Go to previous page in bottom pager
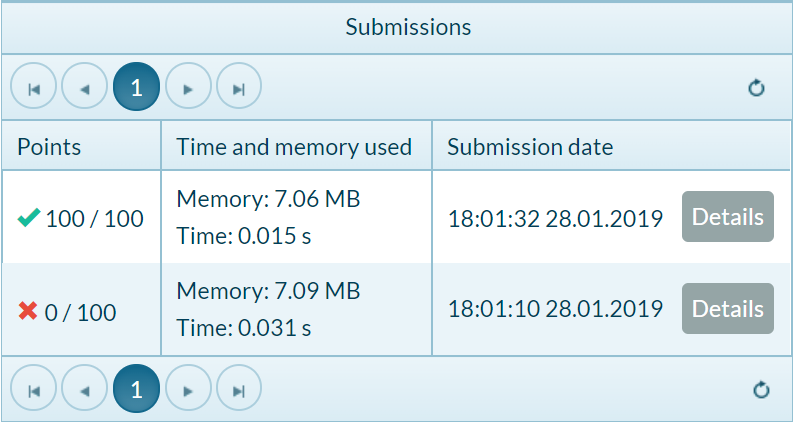 pyautogui.click(x=85, y=388)
